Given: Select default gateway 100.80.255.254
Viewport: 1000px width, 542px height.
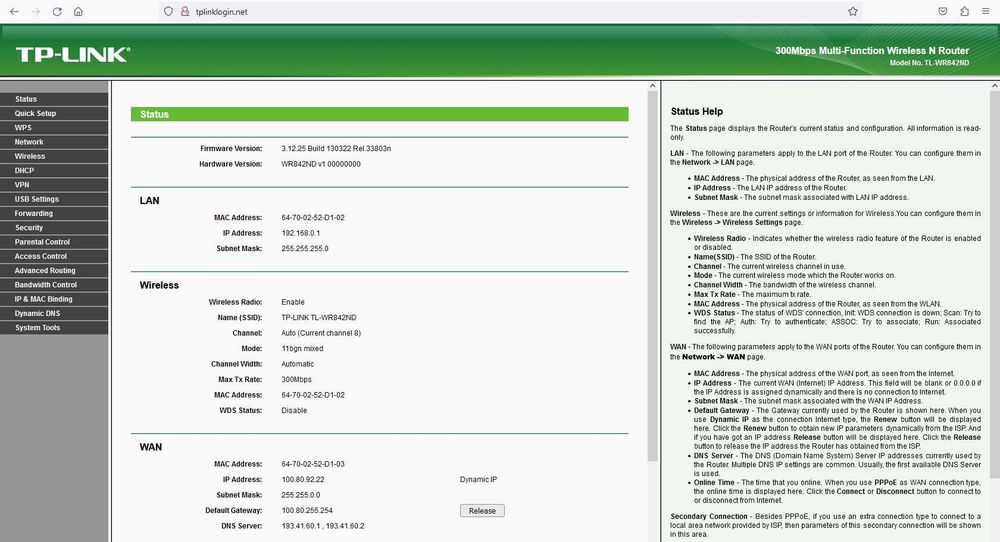Looking at the screenshot, I should (307, 511).
